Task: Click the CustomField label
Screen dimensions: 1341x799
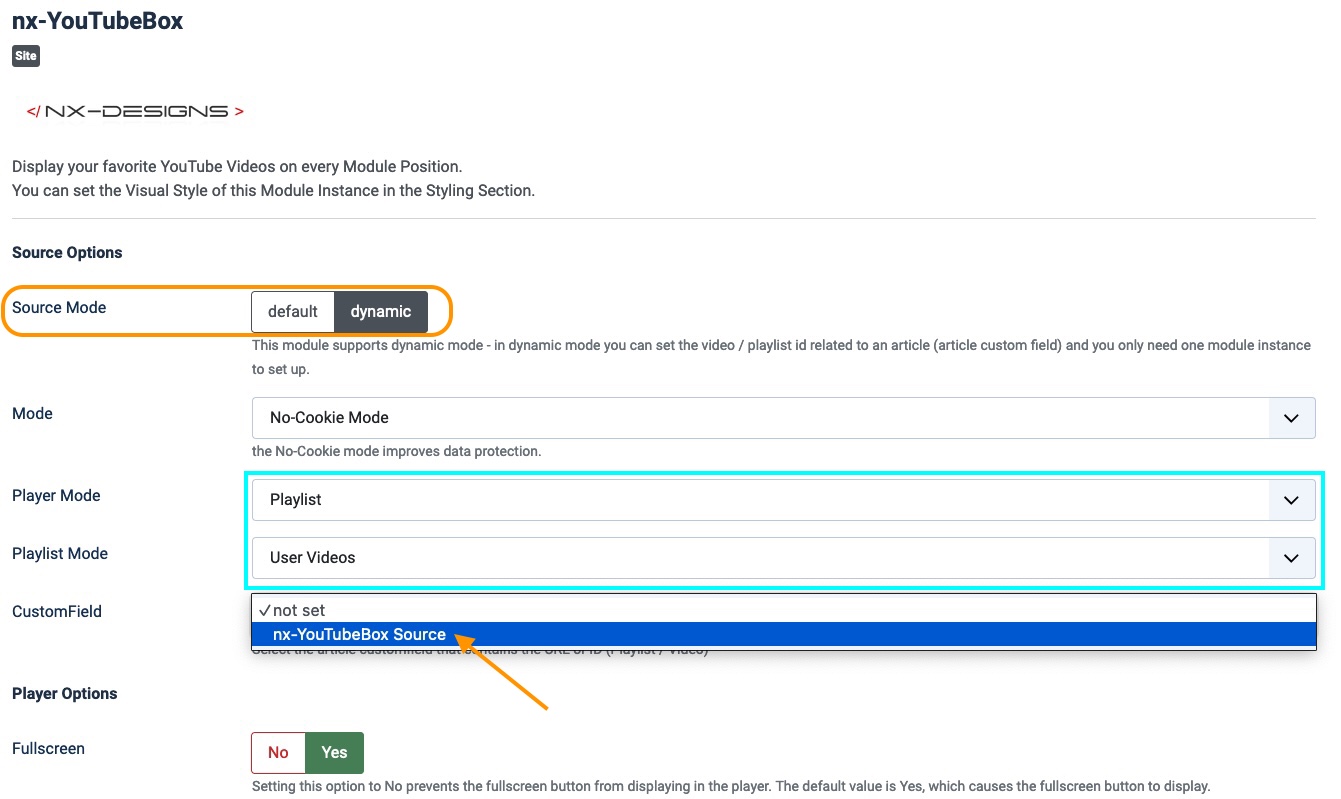Action: [57, 612]
